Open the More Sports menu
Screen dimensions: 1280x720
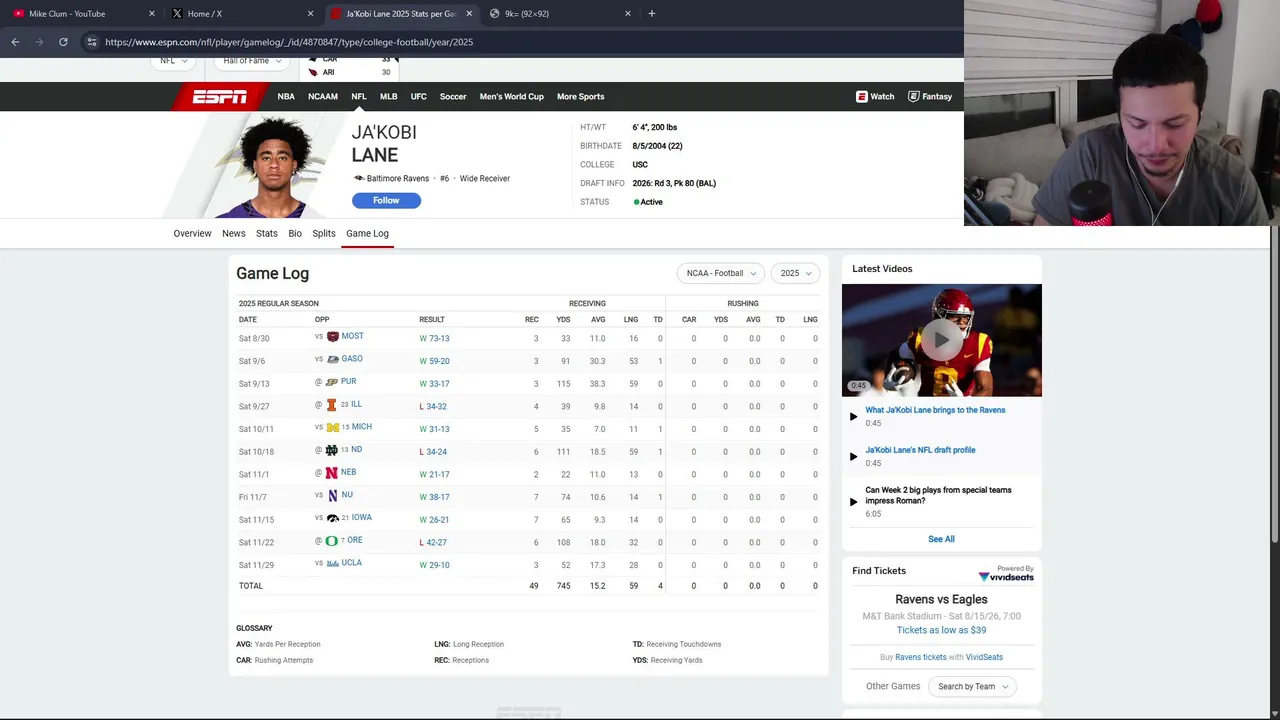tap(580, 96)
